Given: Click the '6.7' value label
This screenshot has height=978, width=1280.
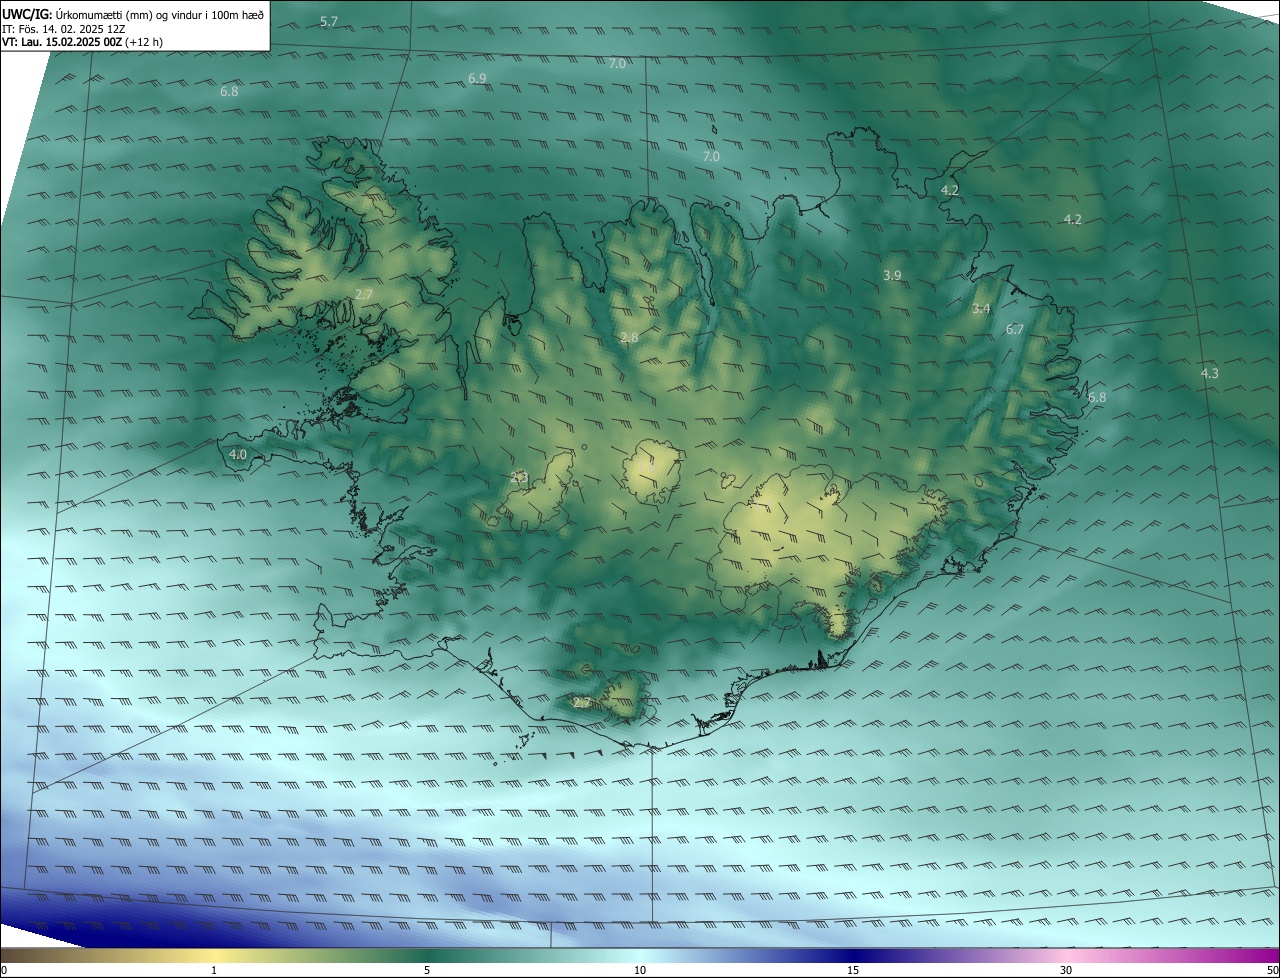Looking at the screenshot, I should 1015,329.
